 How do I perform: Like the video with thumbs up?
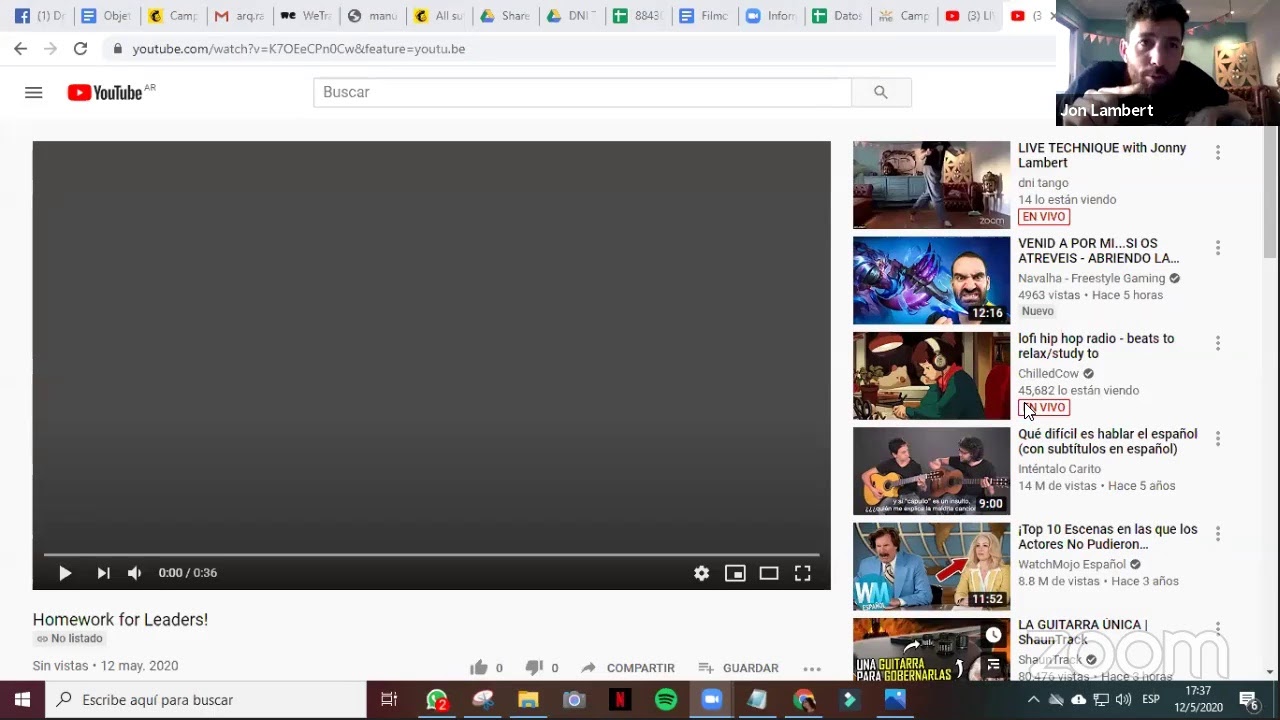(479, 667)
